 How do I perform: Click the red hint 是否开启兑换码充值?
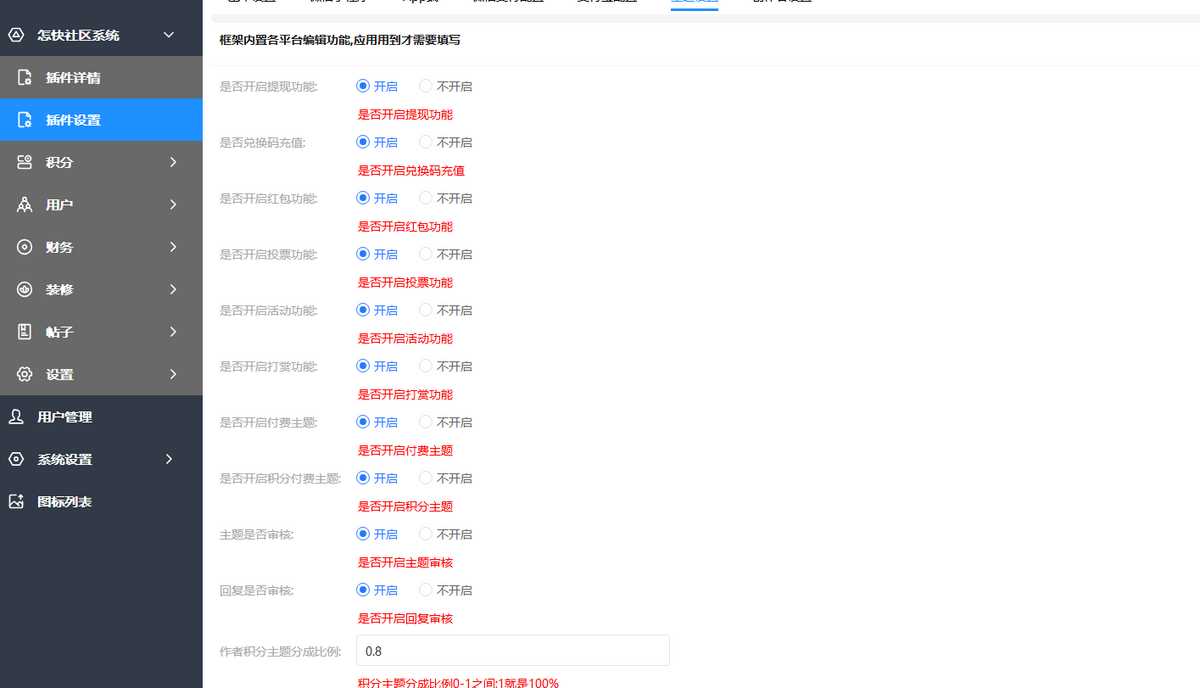(x=411, y=170)
